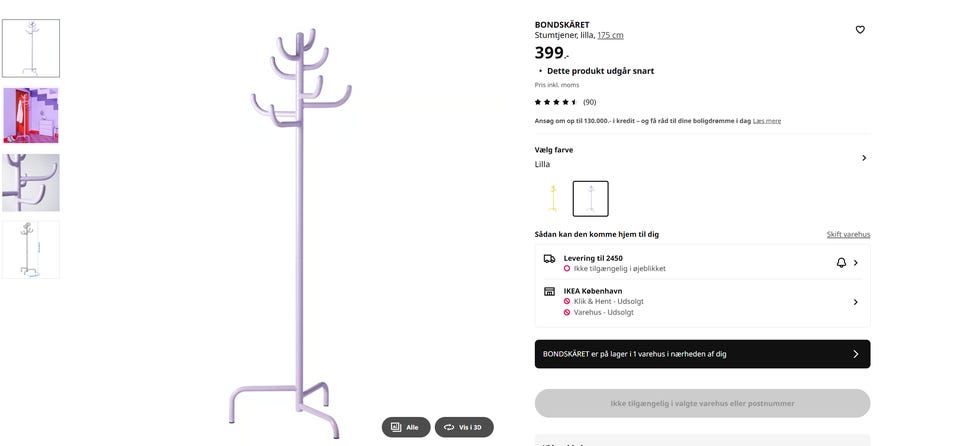The width and height of the screenshot is (960, 446).
Task: Click the delivery truck icon
Action: click(549, 258)
